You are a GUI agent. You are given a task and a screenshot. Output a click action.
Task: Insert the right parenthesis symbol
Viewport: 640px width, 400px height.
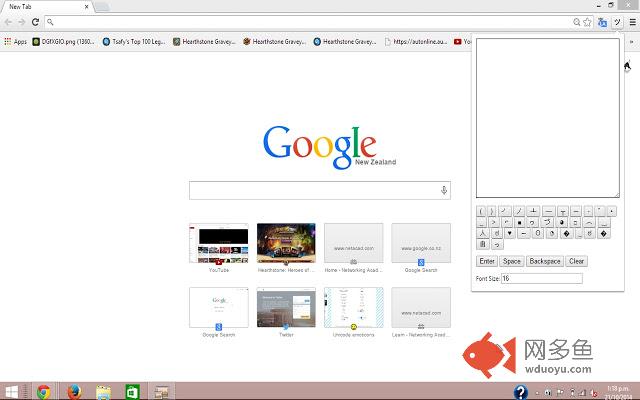click(x=491, y=211)
